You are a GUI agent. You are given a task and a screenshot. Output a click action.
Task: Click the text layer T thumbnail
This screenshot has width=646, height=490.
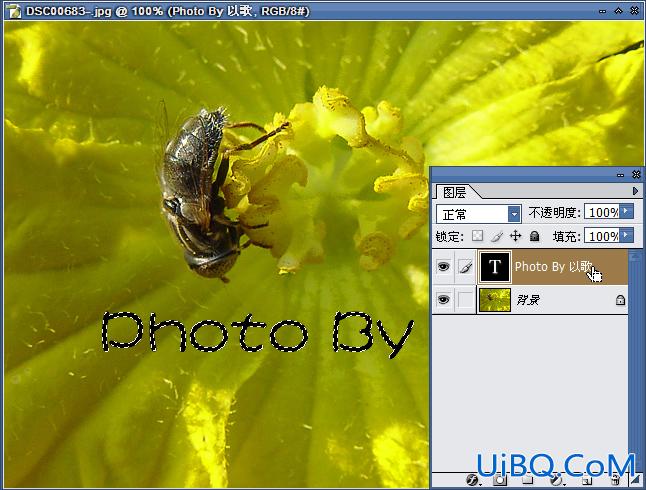click(494, 267)
